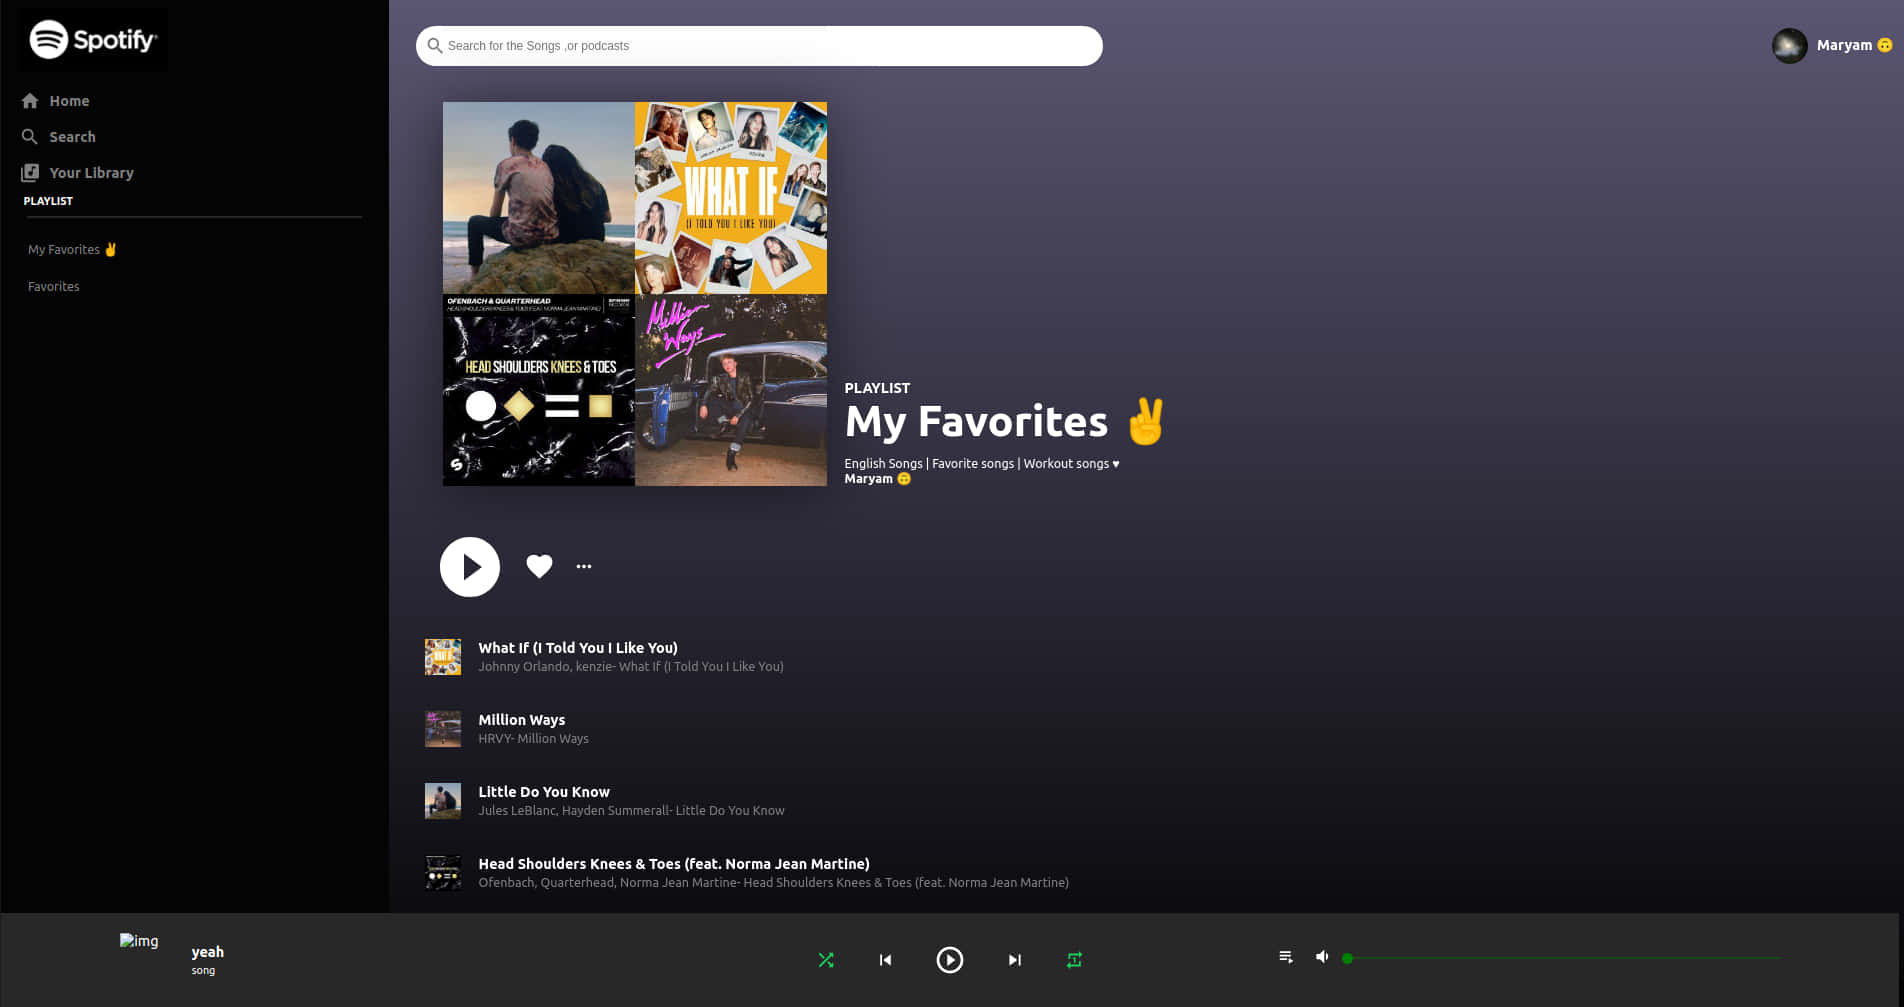This screenshot has height=1007, width=1904.
Task: Click the Your Library icon
Action: pos(30,173)
